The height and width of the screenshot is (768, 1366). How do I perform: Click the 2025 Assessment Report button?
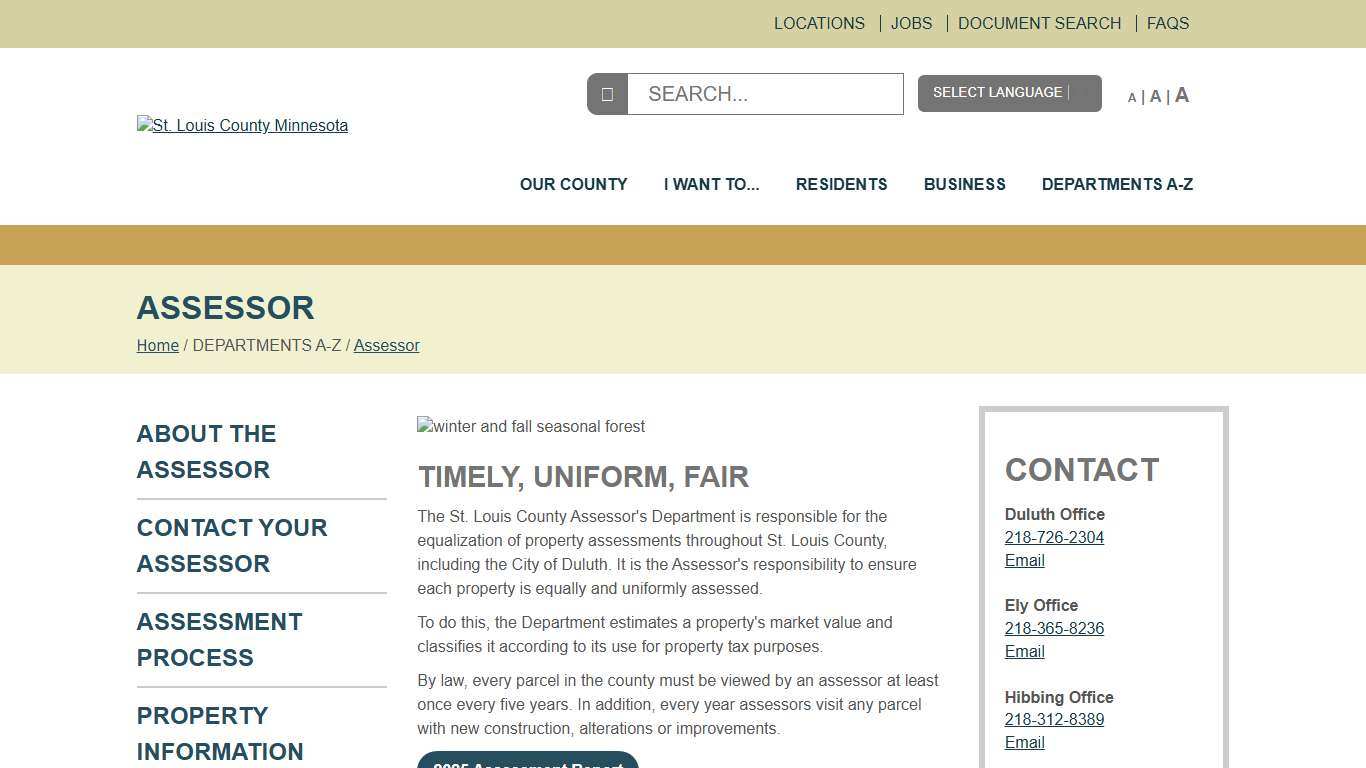(x=527, y=763)
